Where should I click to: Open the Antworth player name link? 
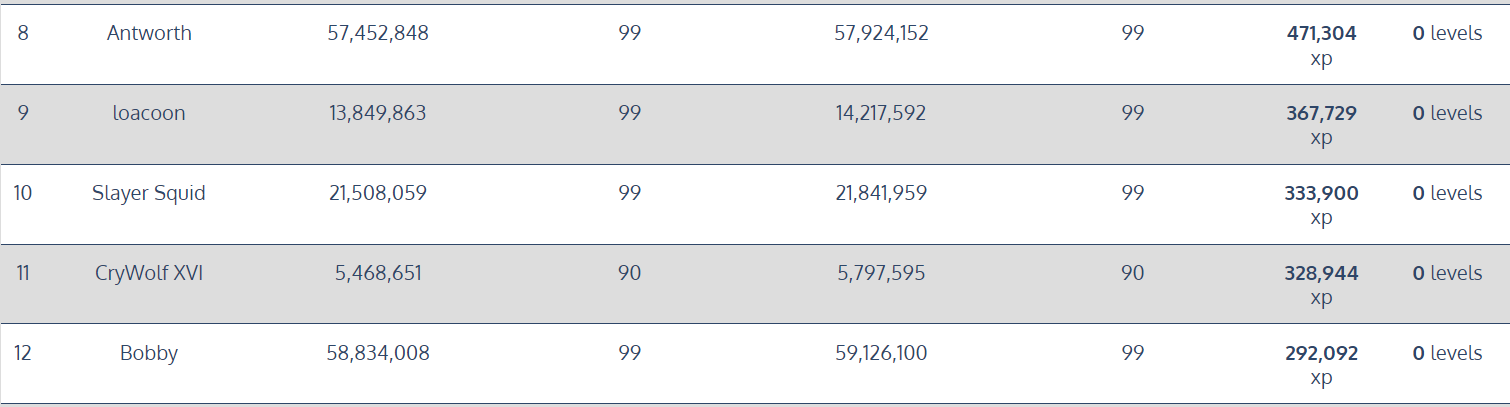[x=149, y=33]
